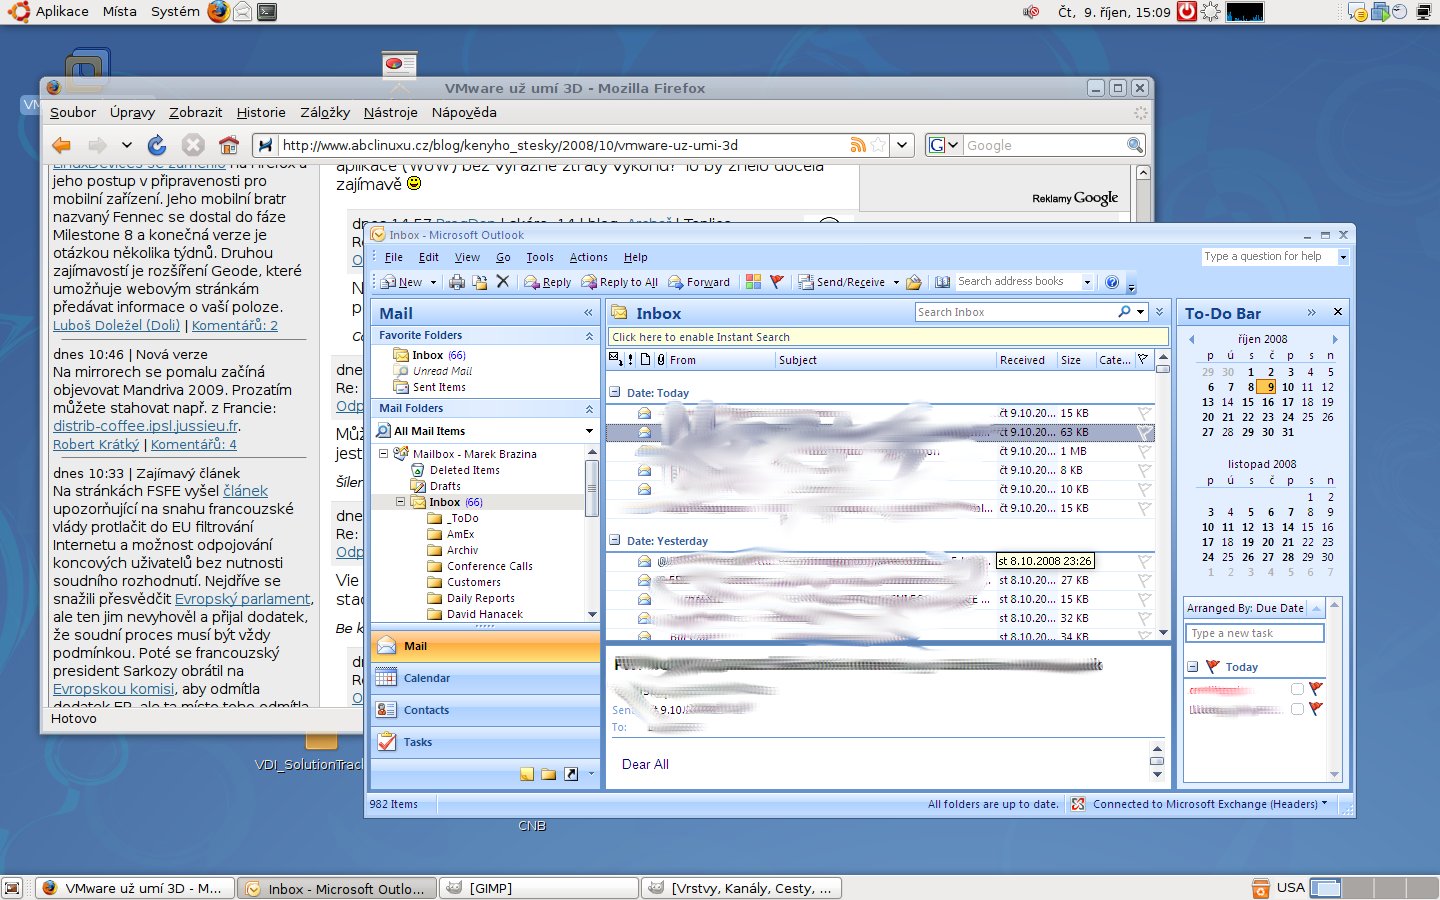This screenshot has height=900, width=1440.
Task: Collapse the Mail Folders section
Action: click(589, 409)
